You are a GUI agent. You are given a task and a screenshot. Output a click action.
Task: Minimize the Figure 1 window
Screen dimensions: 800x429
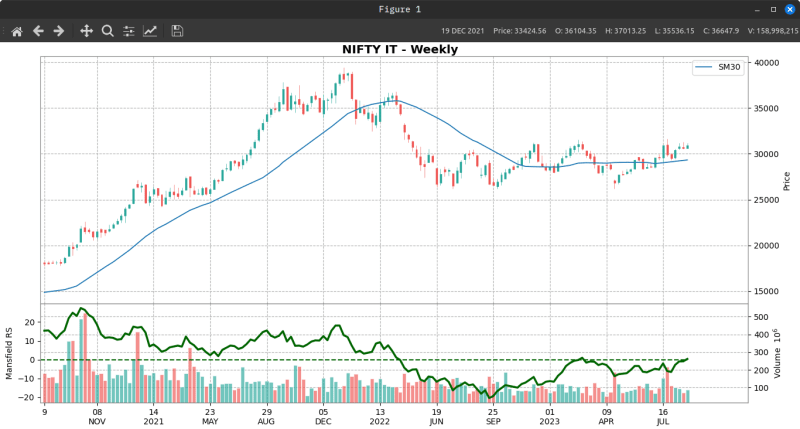757,10
